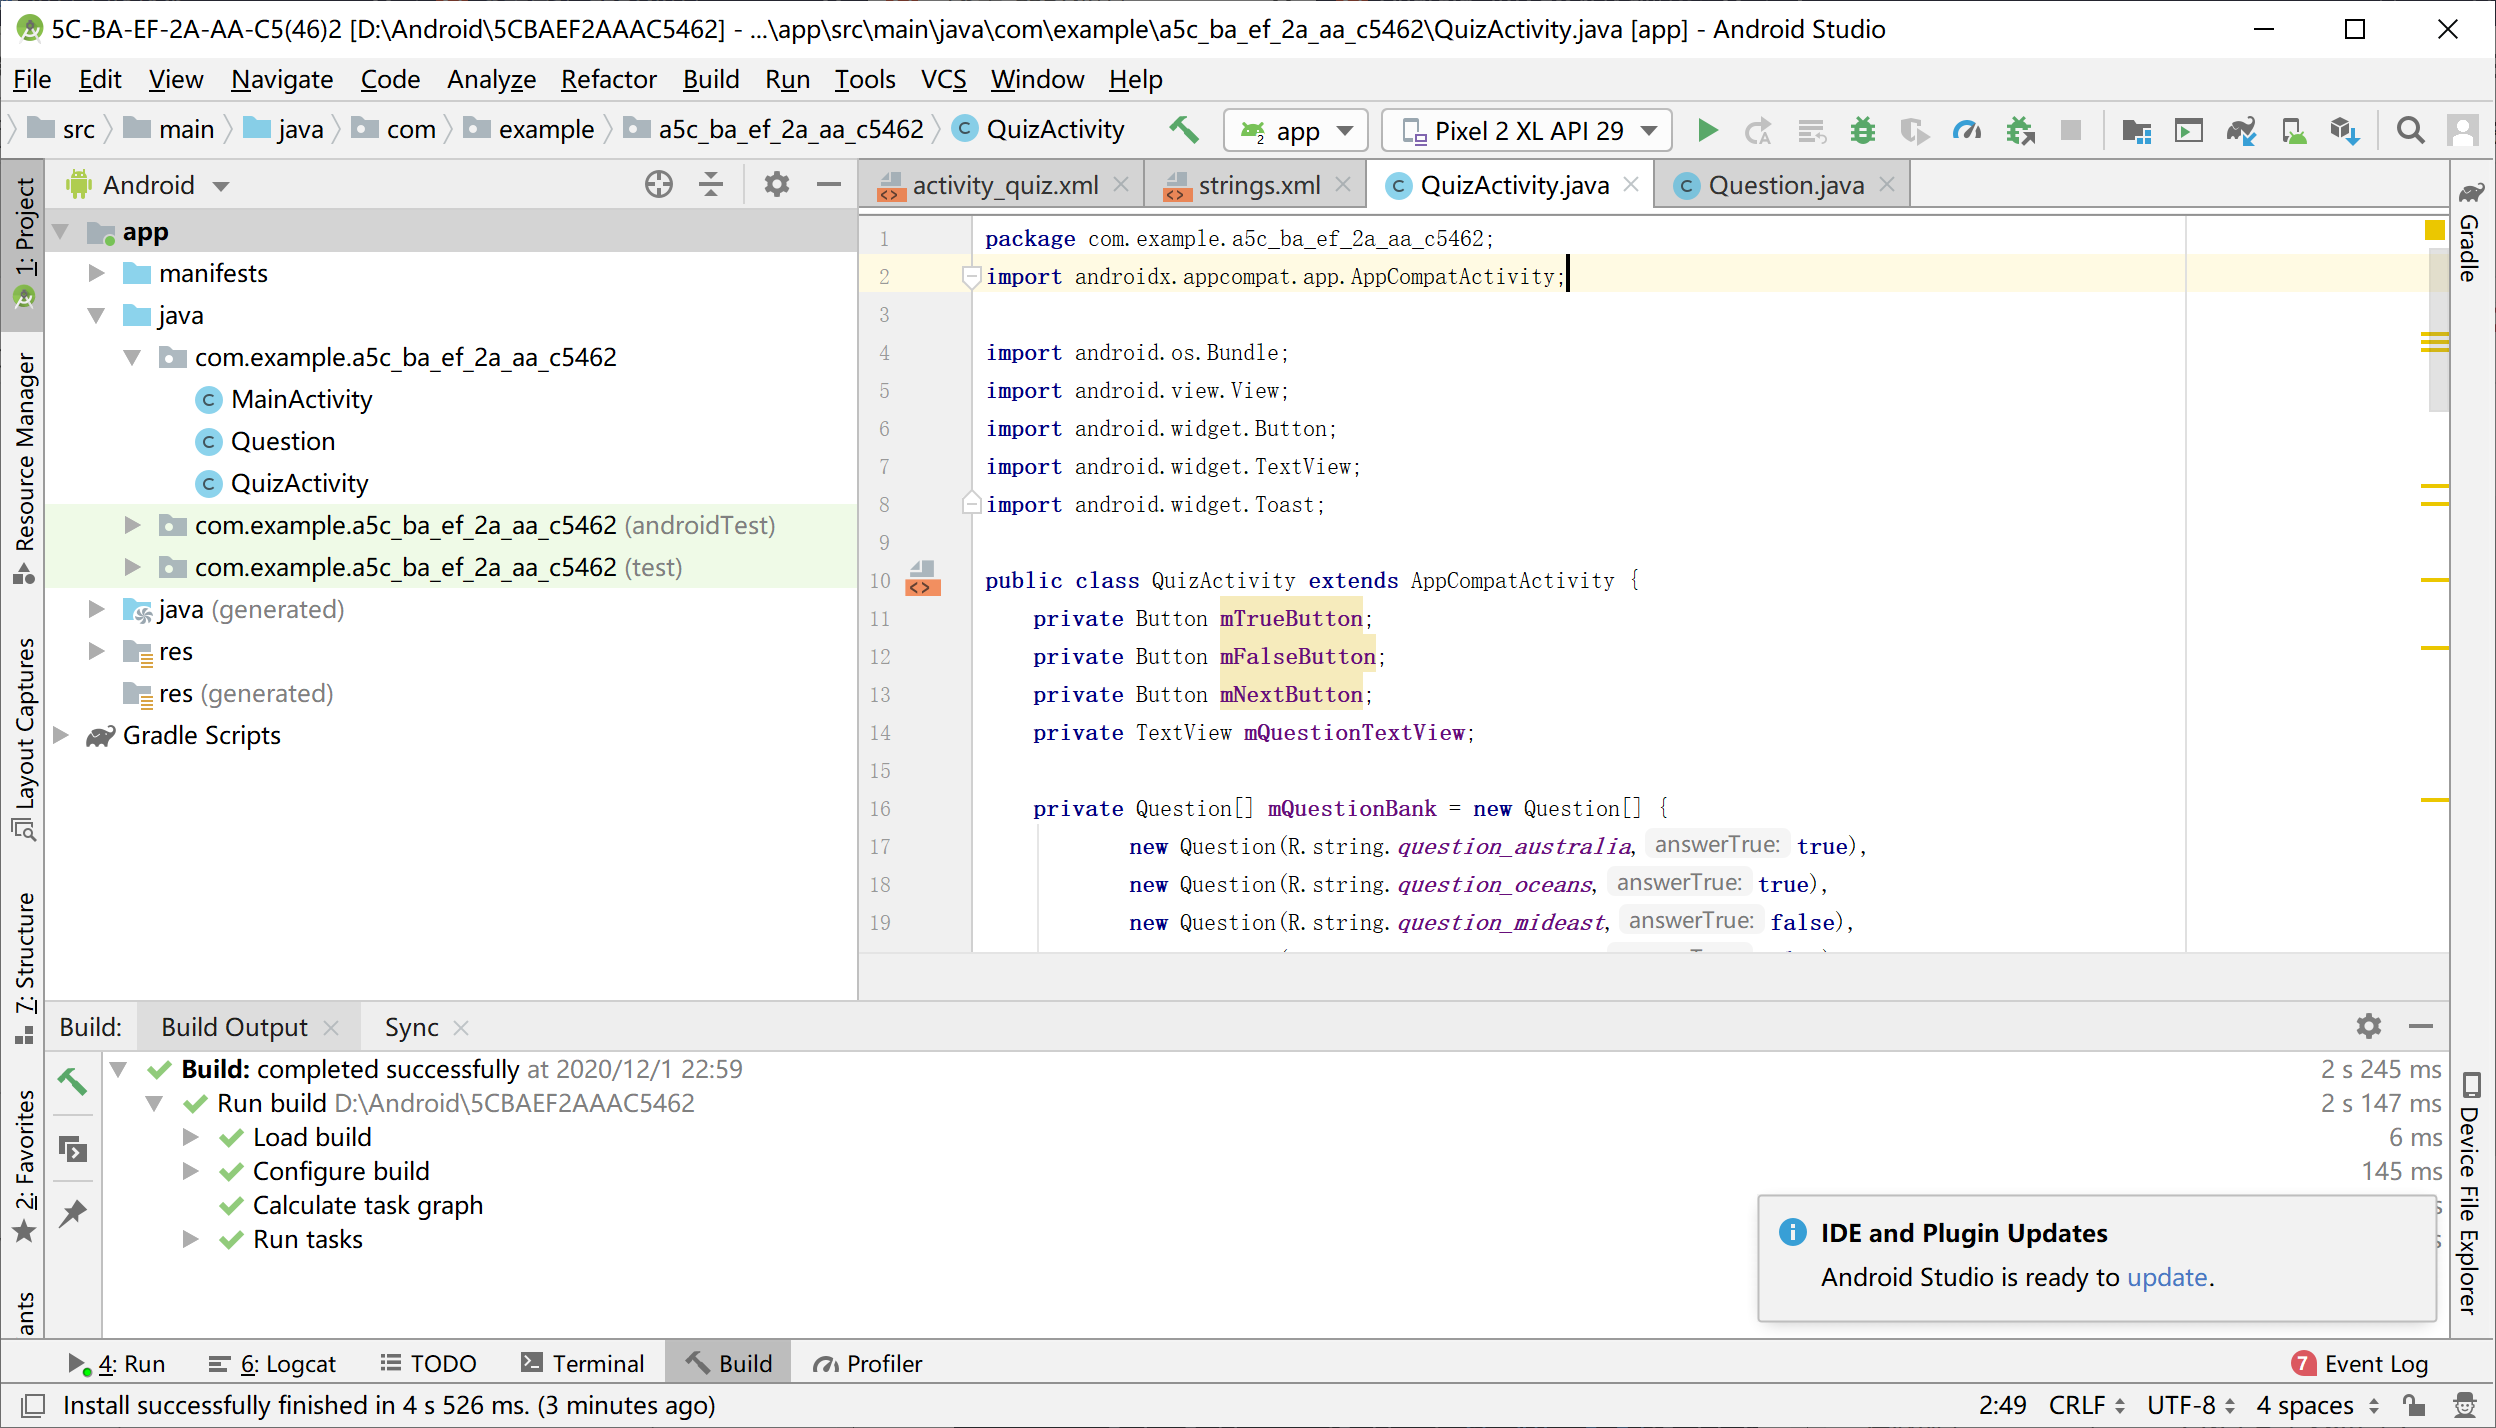Open the MainActivity class in the tree
This screenshot has height=1428, width=2496.
301,399
